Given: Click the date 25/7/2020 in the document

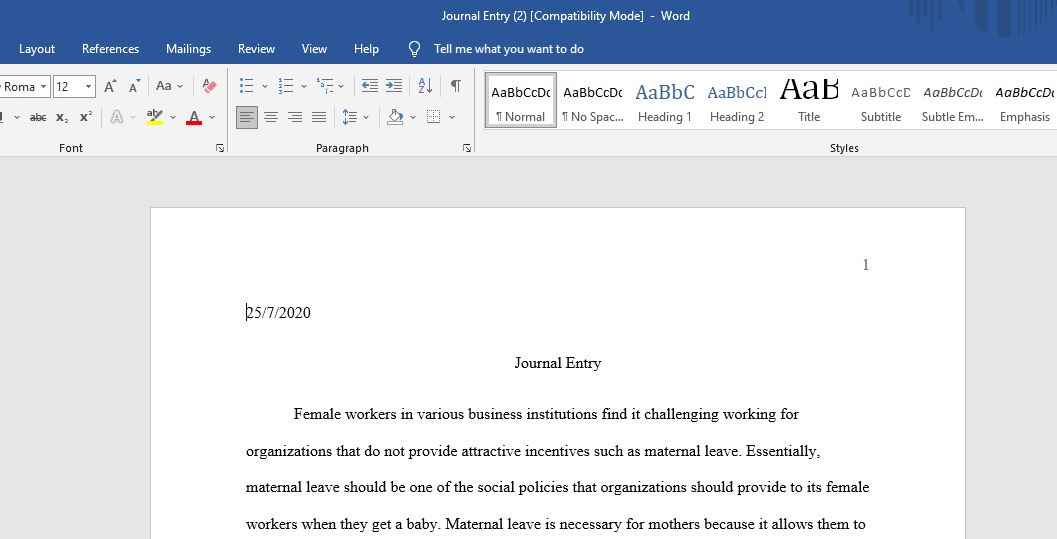Looking at the screenshot, I should [278, 313].
